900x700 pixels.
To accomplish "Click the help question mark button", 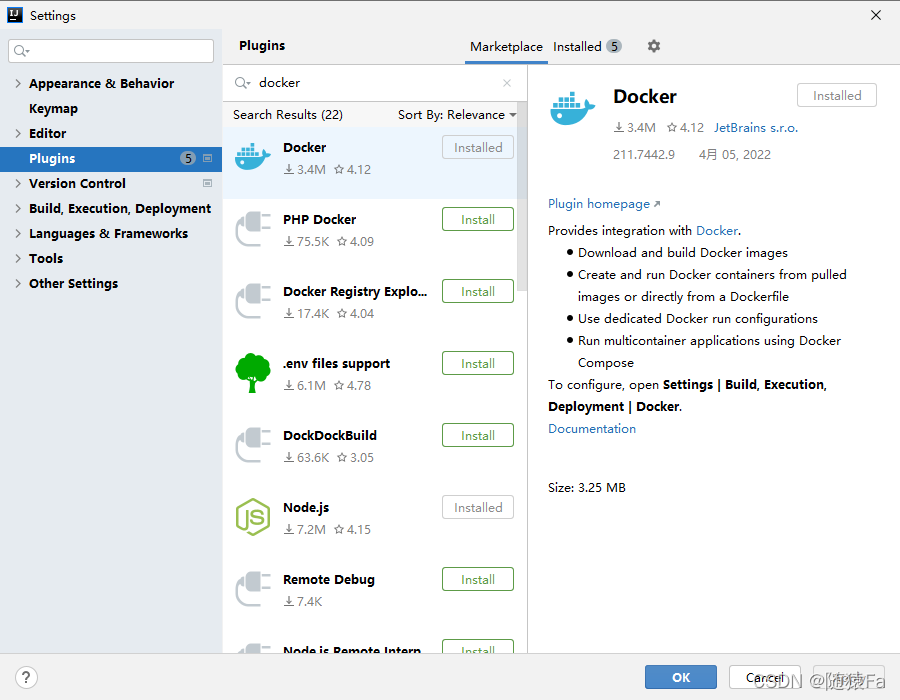I will pyautogui.click(x=26, y=678).
